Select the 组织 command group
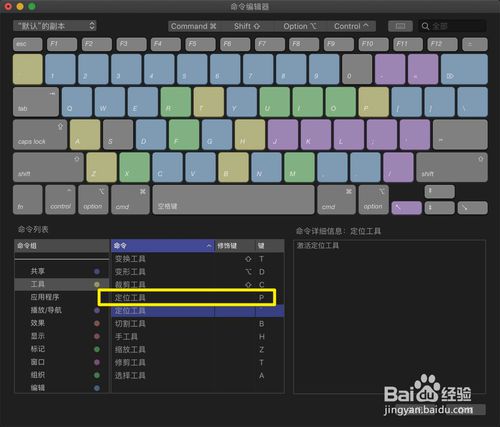Screen dimensions: 500x427 pyautogui.click(x=62, y=375)
